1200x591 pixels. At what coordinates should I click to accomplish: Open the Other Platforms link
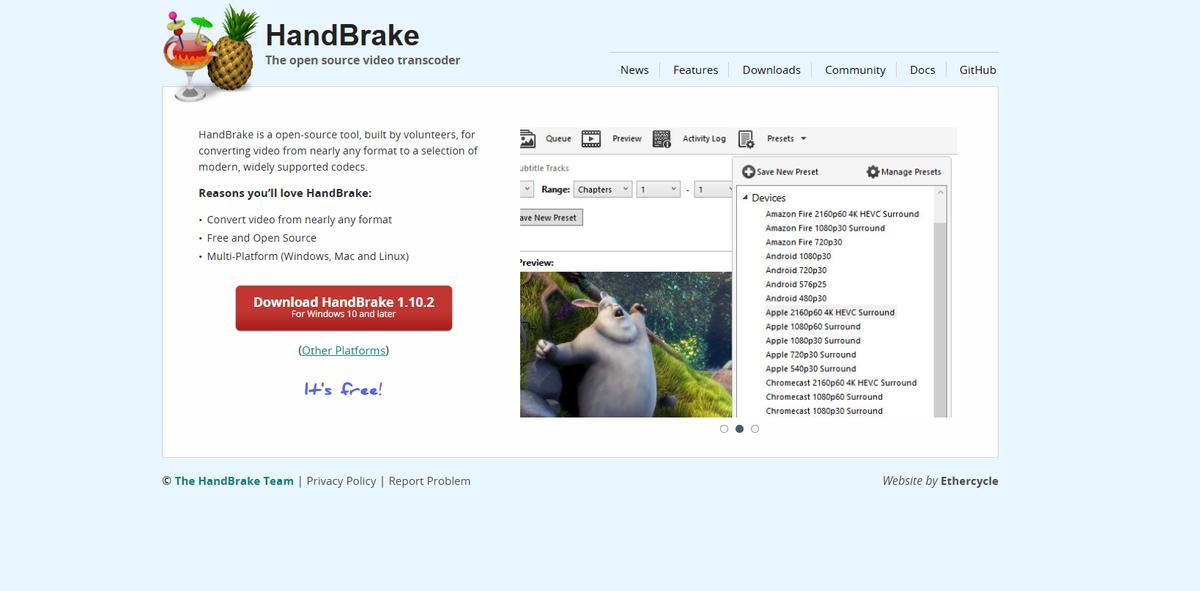[343, 351]
